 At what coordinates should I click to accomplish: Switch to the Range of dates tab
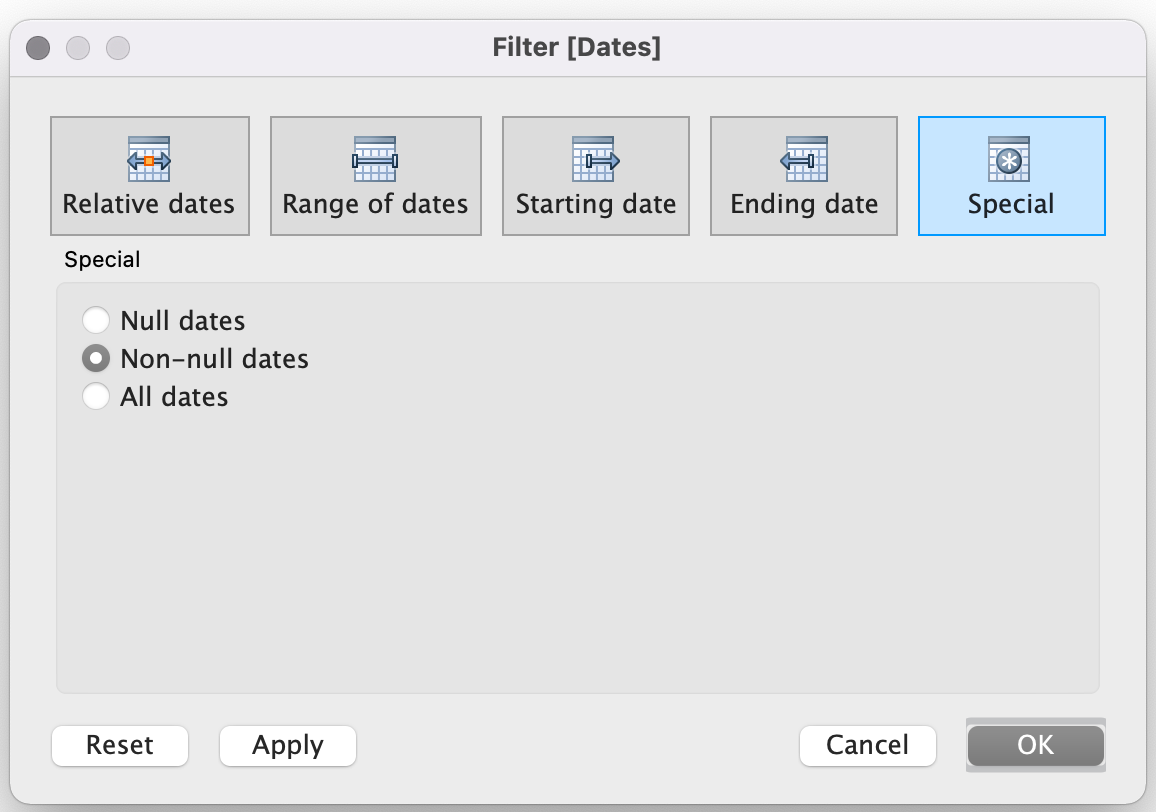(x=375, y=176)
